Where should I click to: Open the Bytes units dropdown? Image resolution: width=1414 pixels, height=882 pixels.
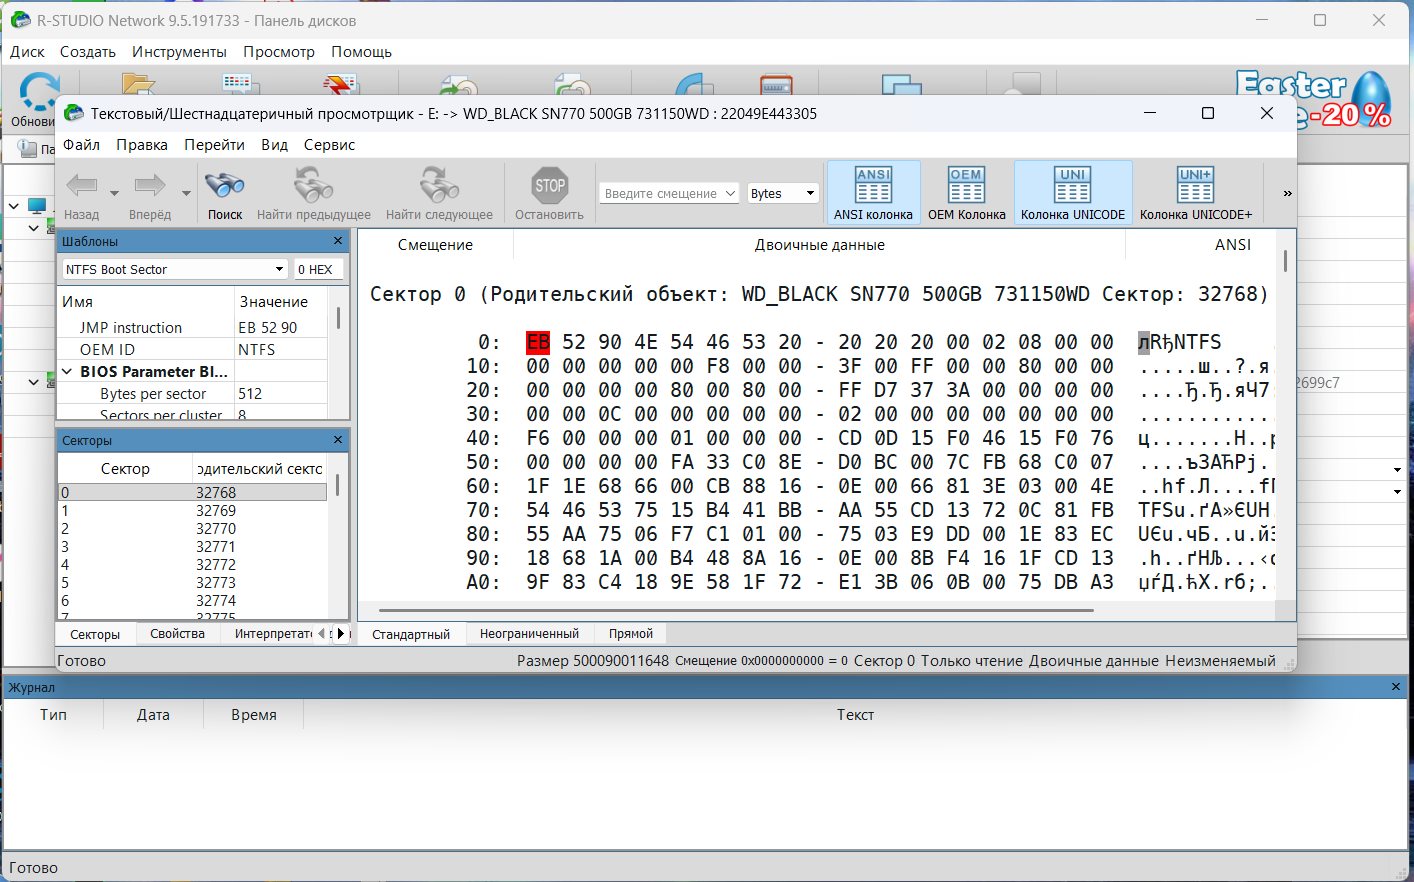click(809, 193)
